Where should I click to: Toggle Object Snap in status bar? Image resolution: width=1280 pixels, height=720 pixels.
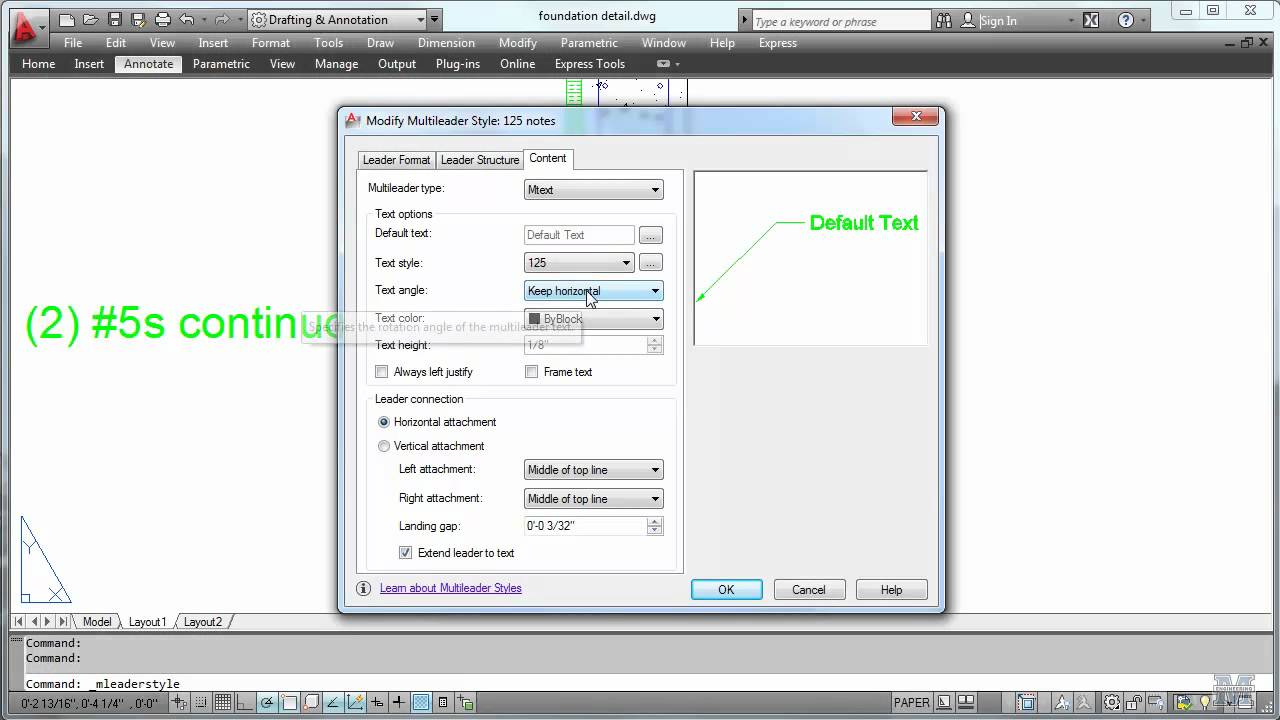(x=289, y=702)
